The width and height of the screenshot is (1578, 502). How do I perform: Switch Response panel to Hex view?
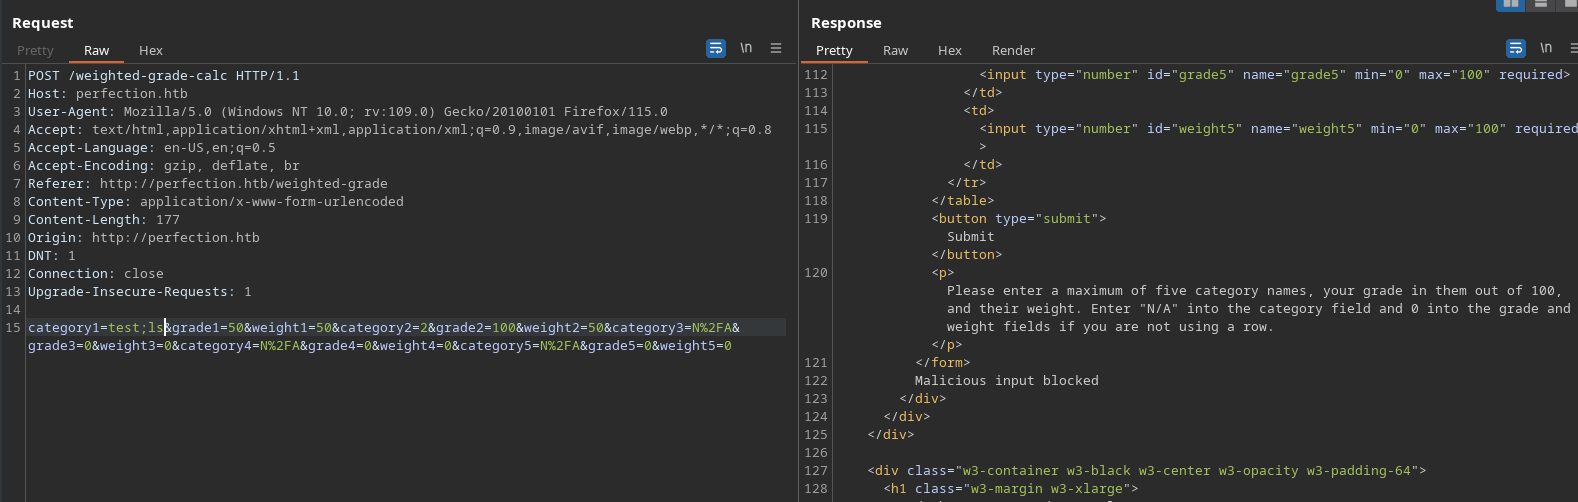(949, 50)
